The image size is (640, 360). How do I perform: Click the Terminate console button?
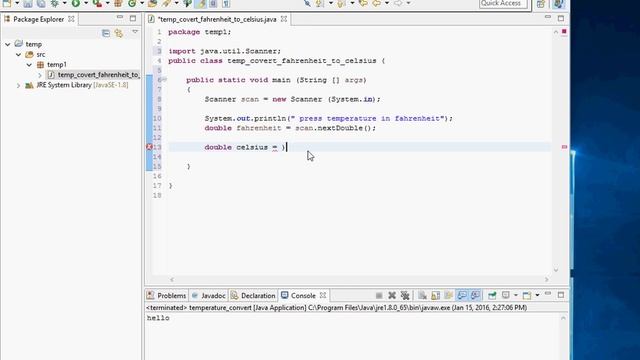tap(379, 295)
